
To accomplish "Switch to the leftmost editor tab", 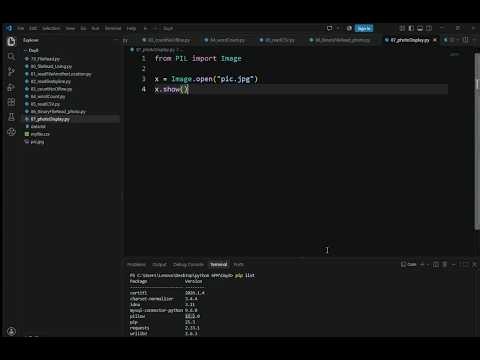I will pos(126,40).
